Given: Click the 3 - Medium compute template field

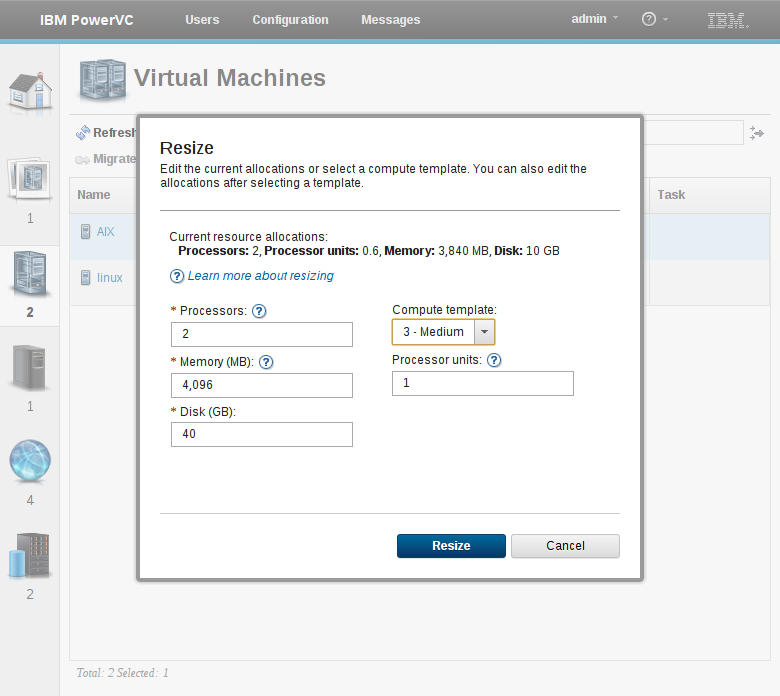Looking at the screenshot, I should (x=433, y=332).
